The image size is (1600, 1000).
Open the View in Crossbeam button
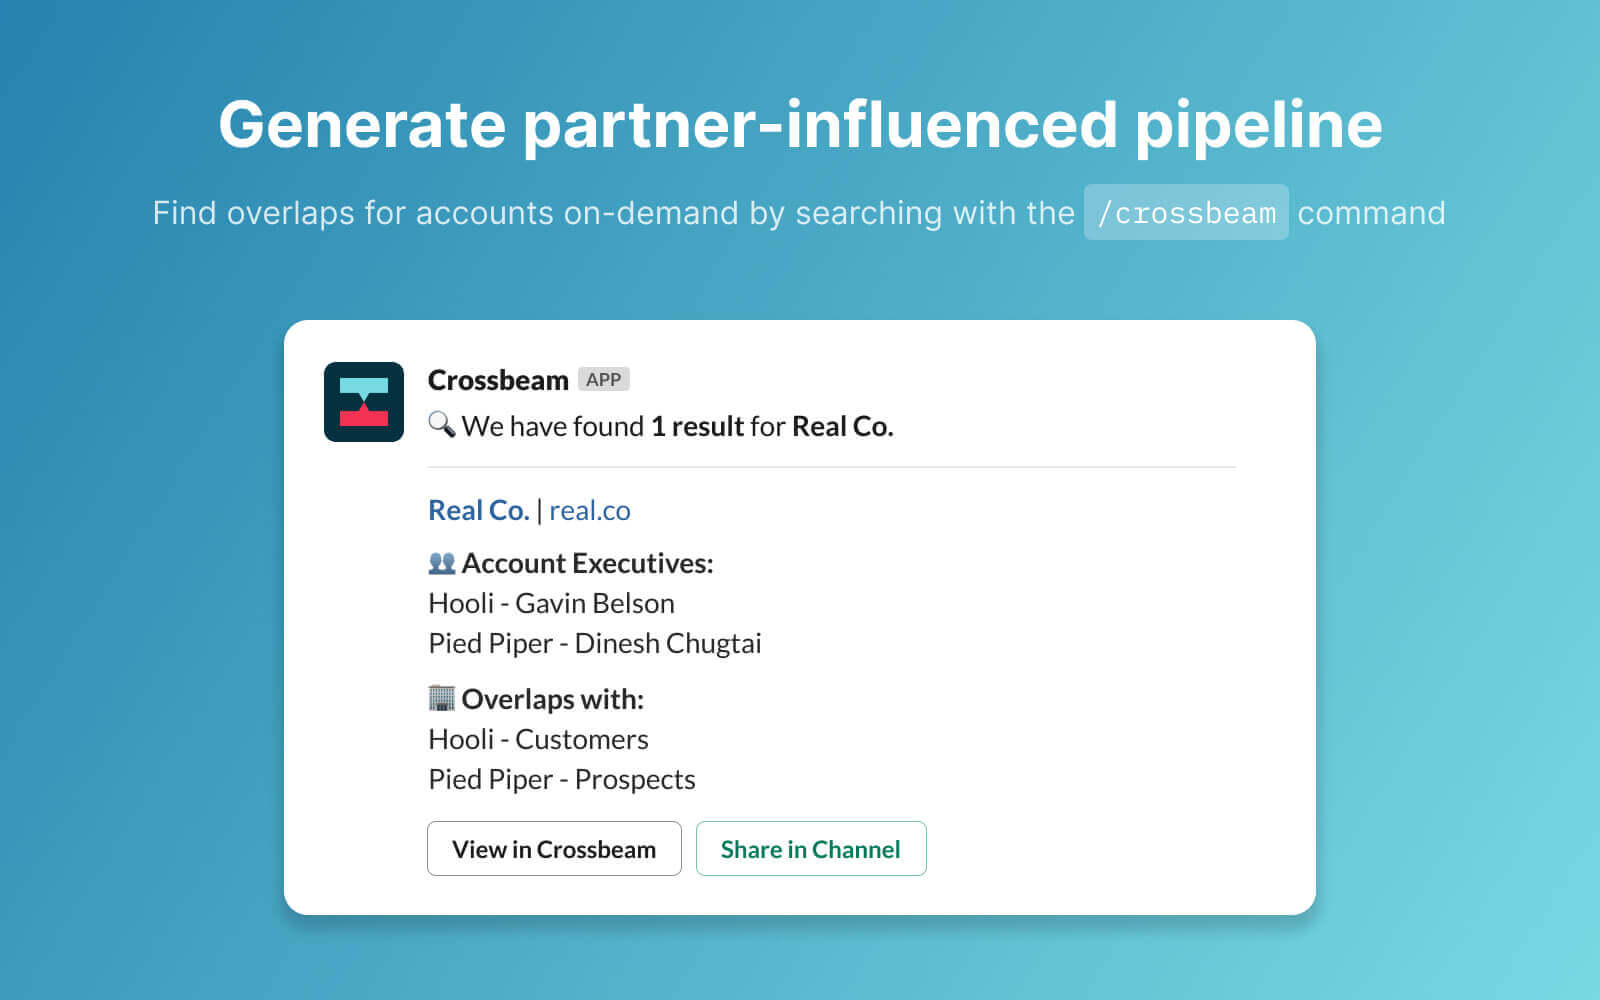554,849
